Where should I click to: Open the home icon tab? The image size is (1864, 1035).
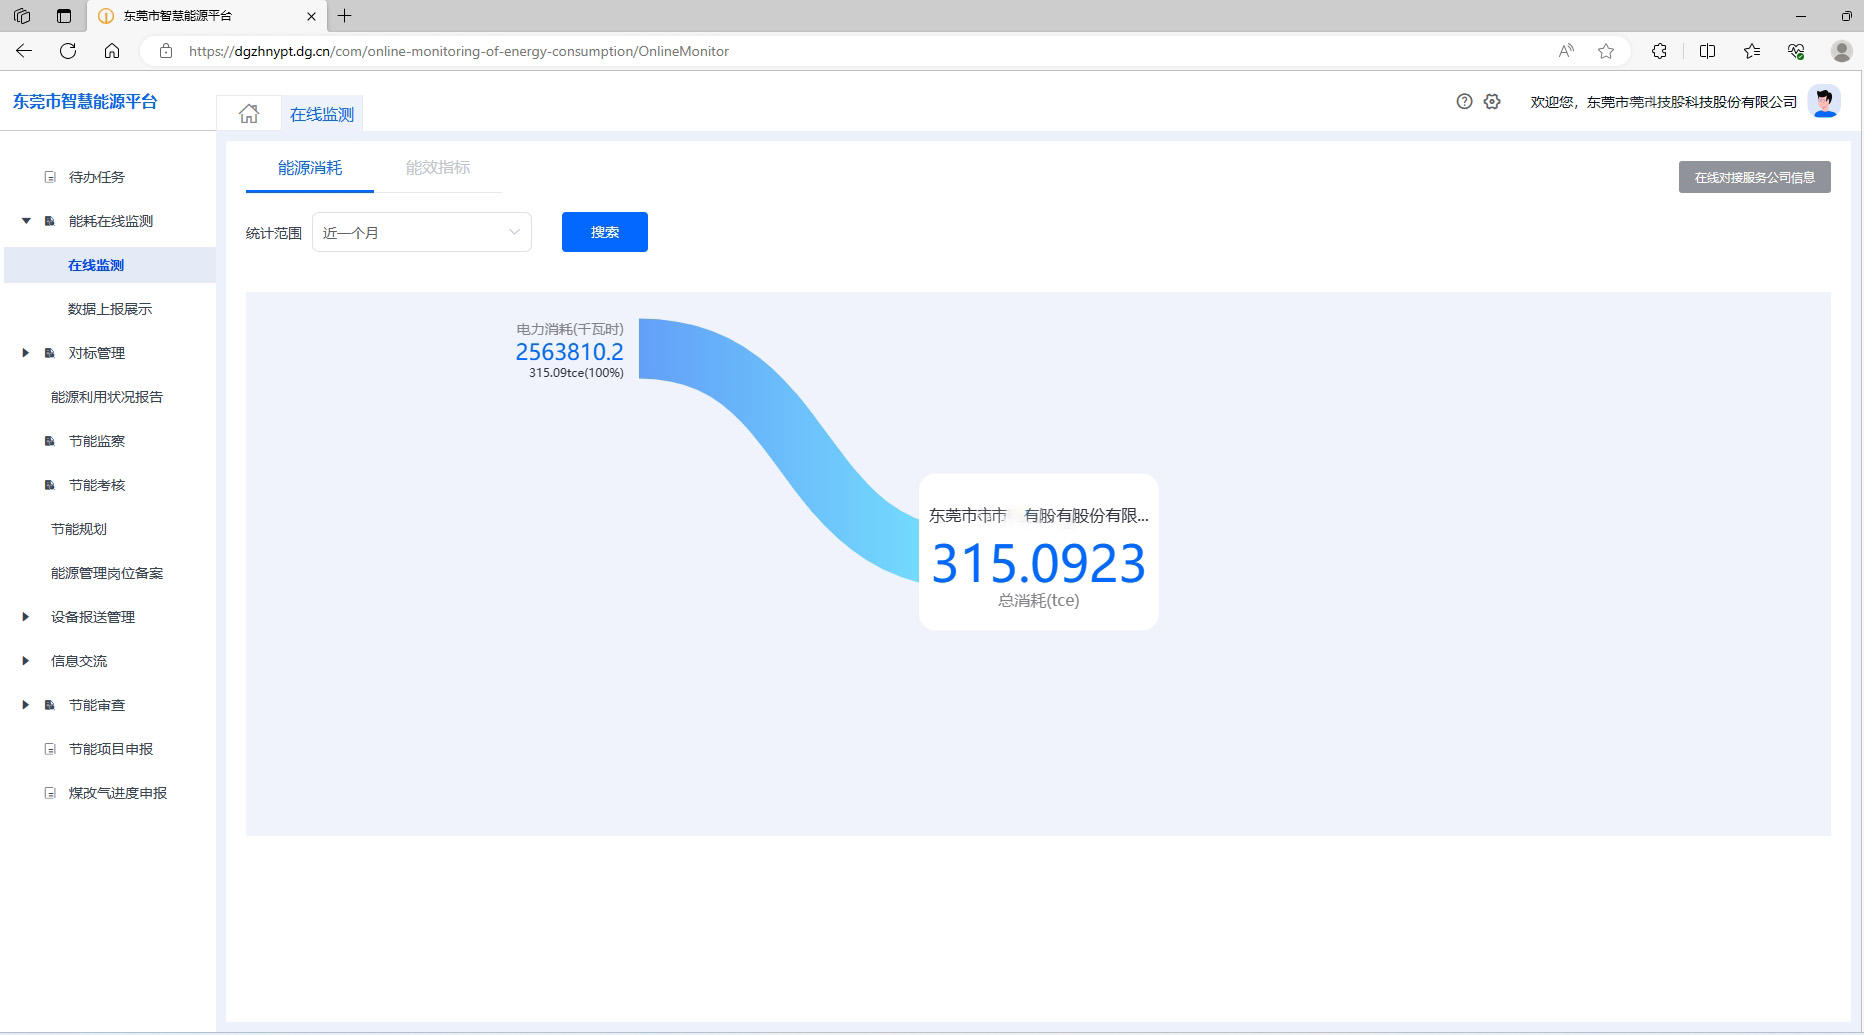click(x=249, y=114)
